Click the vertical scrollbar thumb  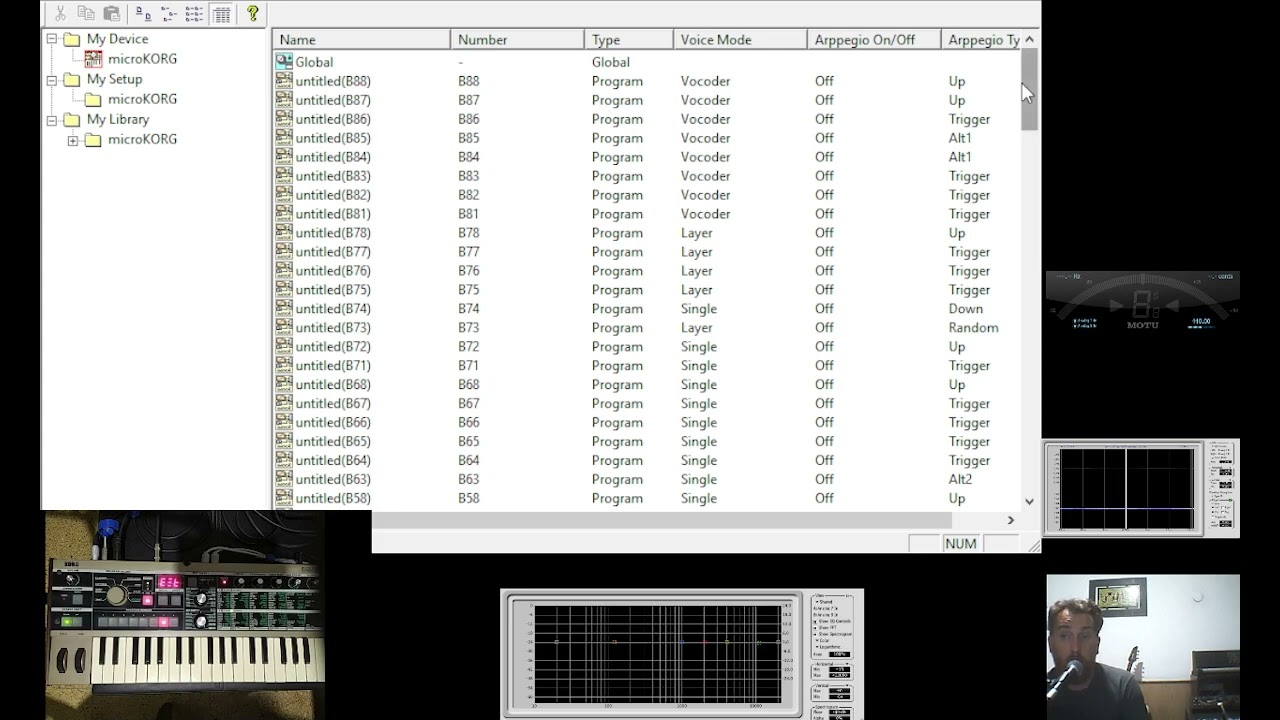point(1029,90)
